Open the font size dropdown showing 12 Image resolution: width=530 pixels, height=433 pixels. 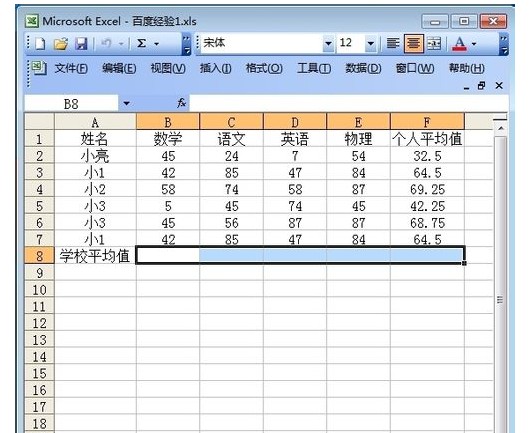(371, 43)
